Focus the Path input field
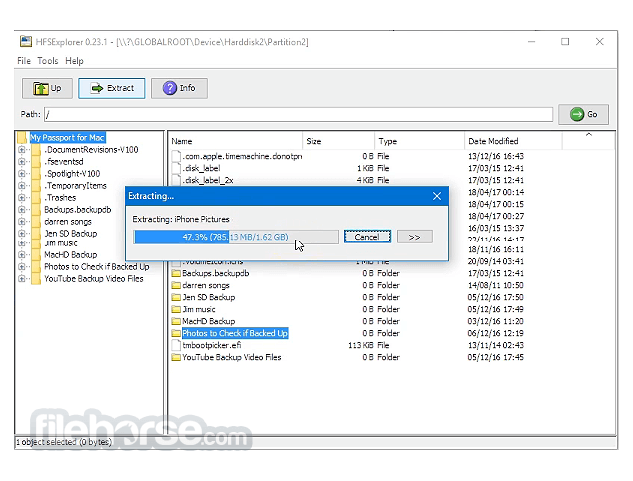The height and width of the screenshot is (481, 633). (x=298, y=115)
